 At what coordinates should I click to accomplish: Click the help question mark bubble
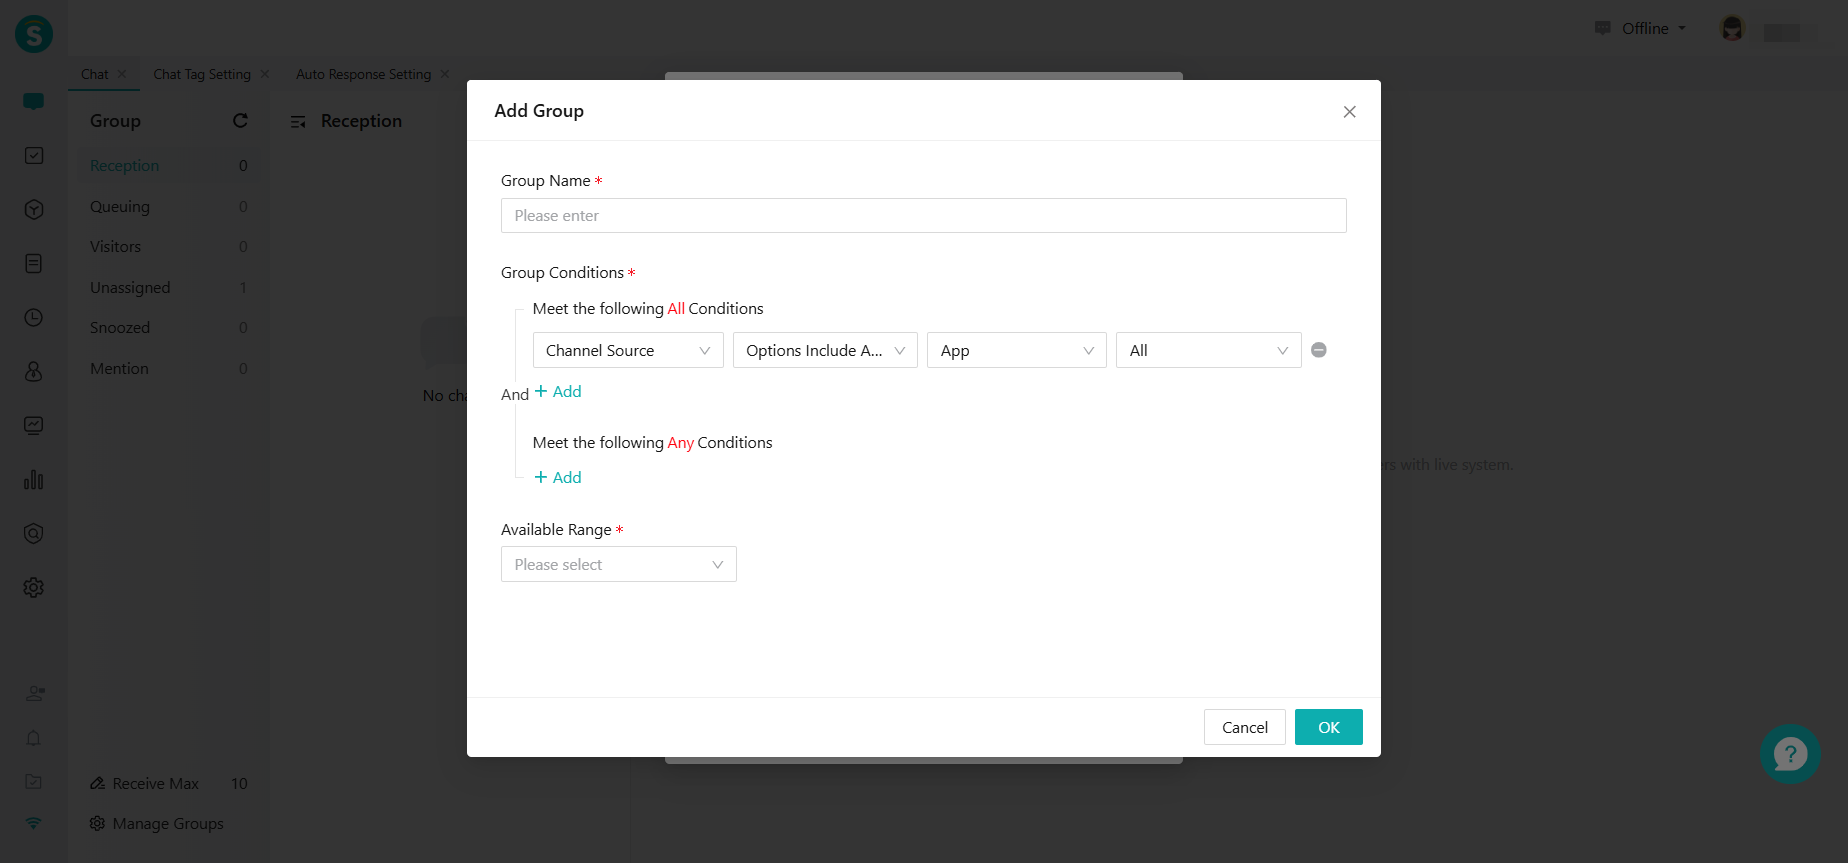(x=1789, y=753)
